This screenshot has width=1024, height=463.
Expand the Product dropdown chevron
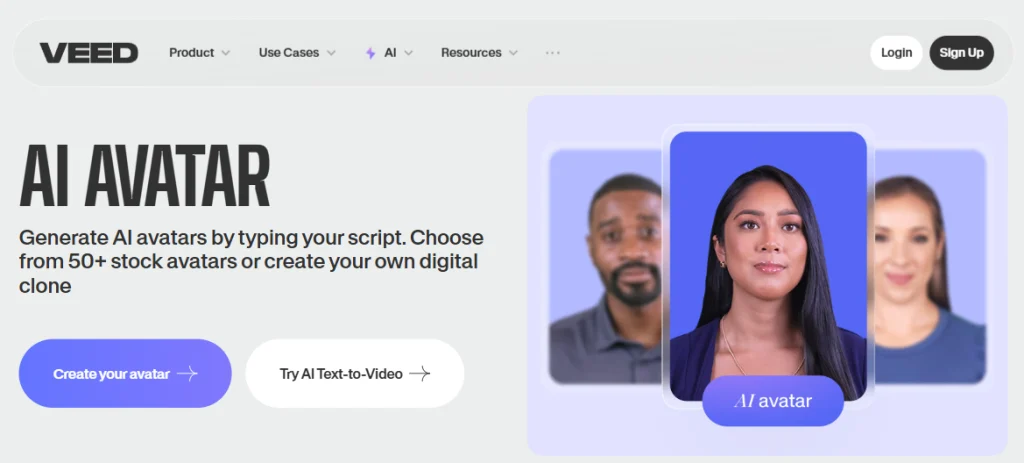coord(226,53)
